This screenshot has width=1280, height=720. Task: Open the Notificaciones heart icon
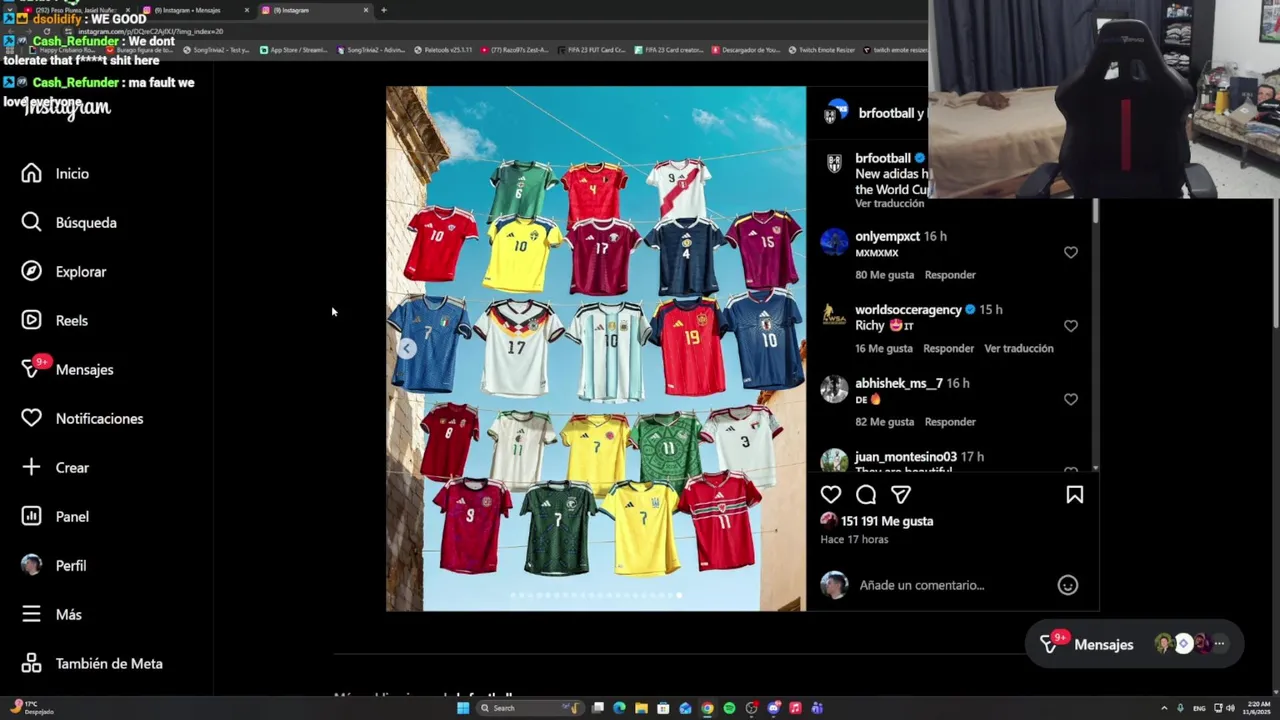(31, 418)
